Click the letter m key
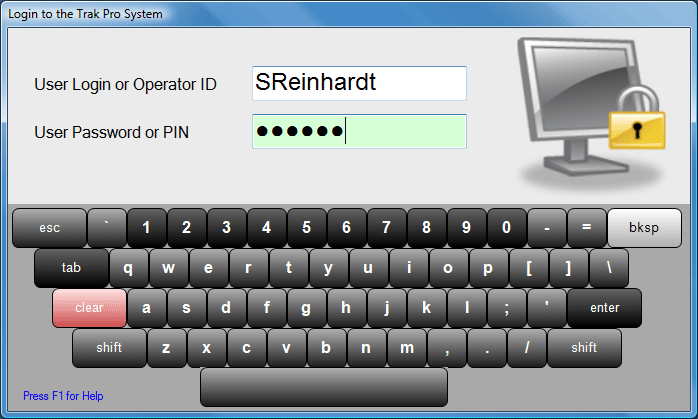Screen dimensions: 698x419 click(407, 348)
